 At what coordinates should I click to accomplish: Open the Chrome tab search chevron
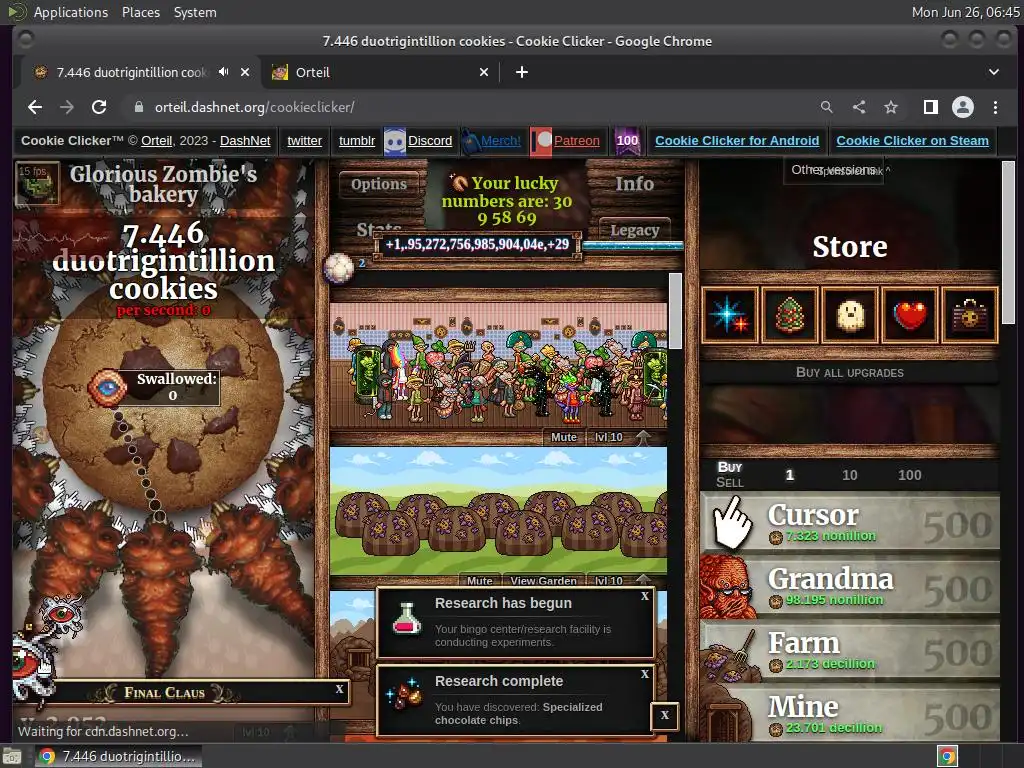click(x=993, y=72)
